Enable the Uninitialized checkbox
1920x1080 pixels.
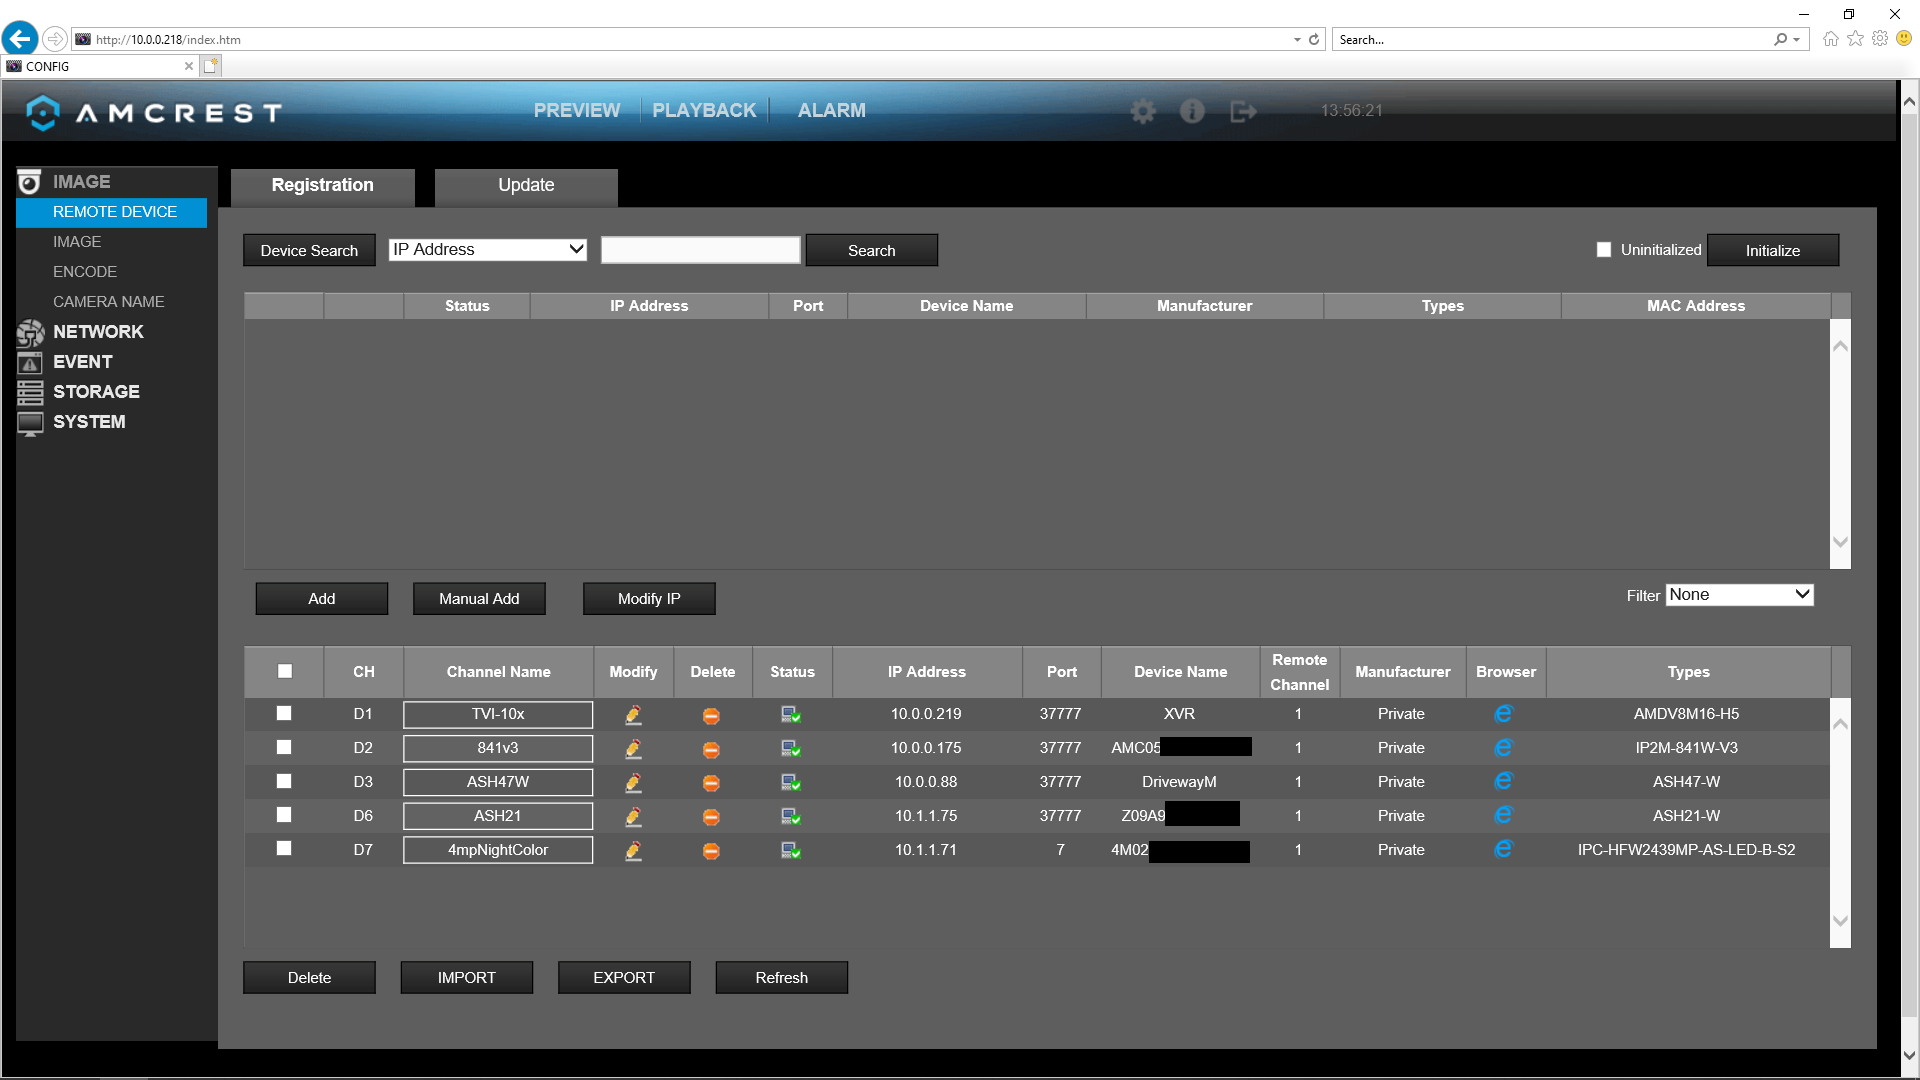(x=1604, y=250)
